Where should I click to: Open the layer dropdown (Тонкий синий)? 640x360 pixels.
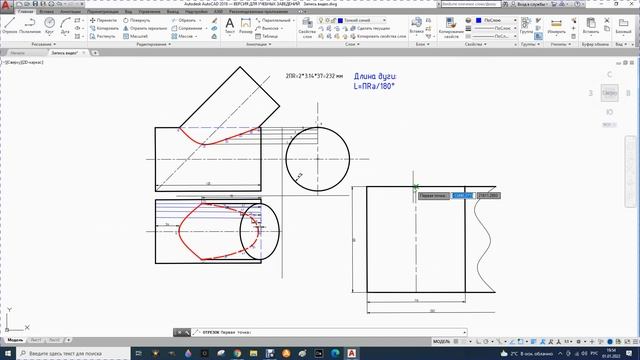click(384, 20)
